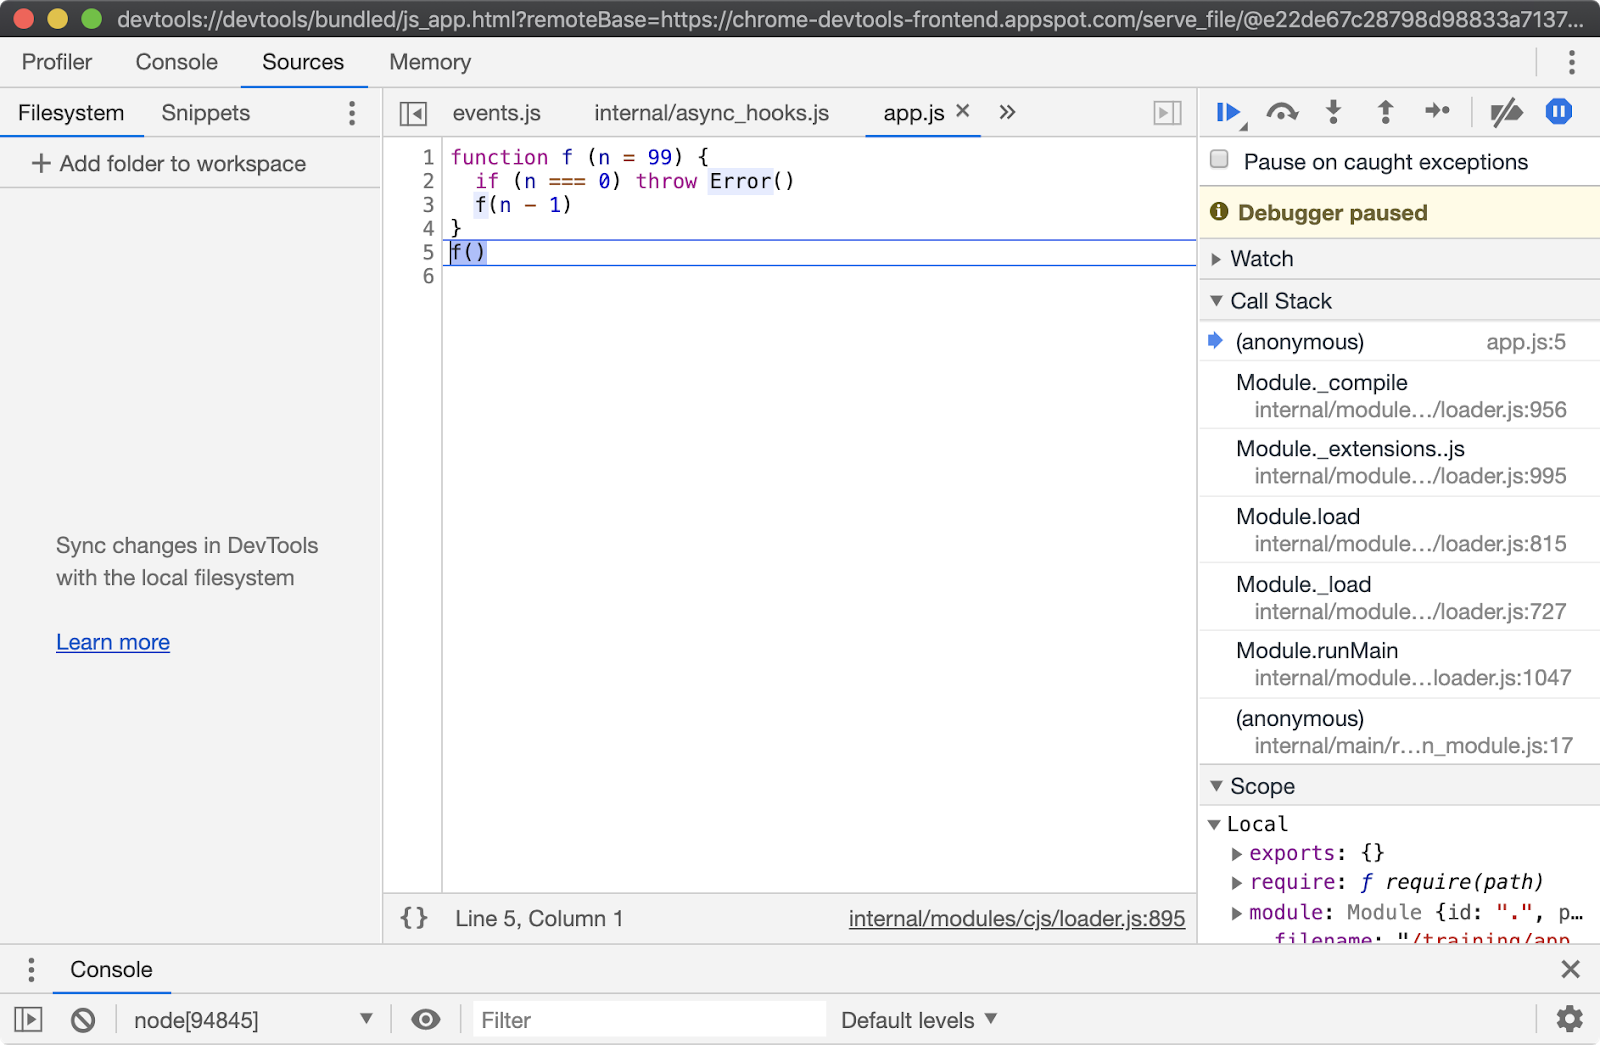Screen dimensions: 1600x1045
Task: Show more source tabs
Action: coord(1007,112)
